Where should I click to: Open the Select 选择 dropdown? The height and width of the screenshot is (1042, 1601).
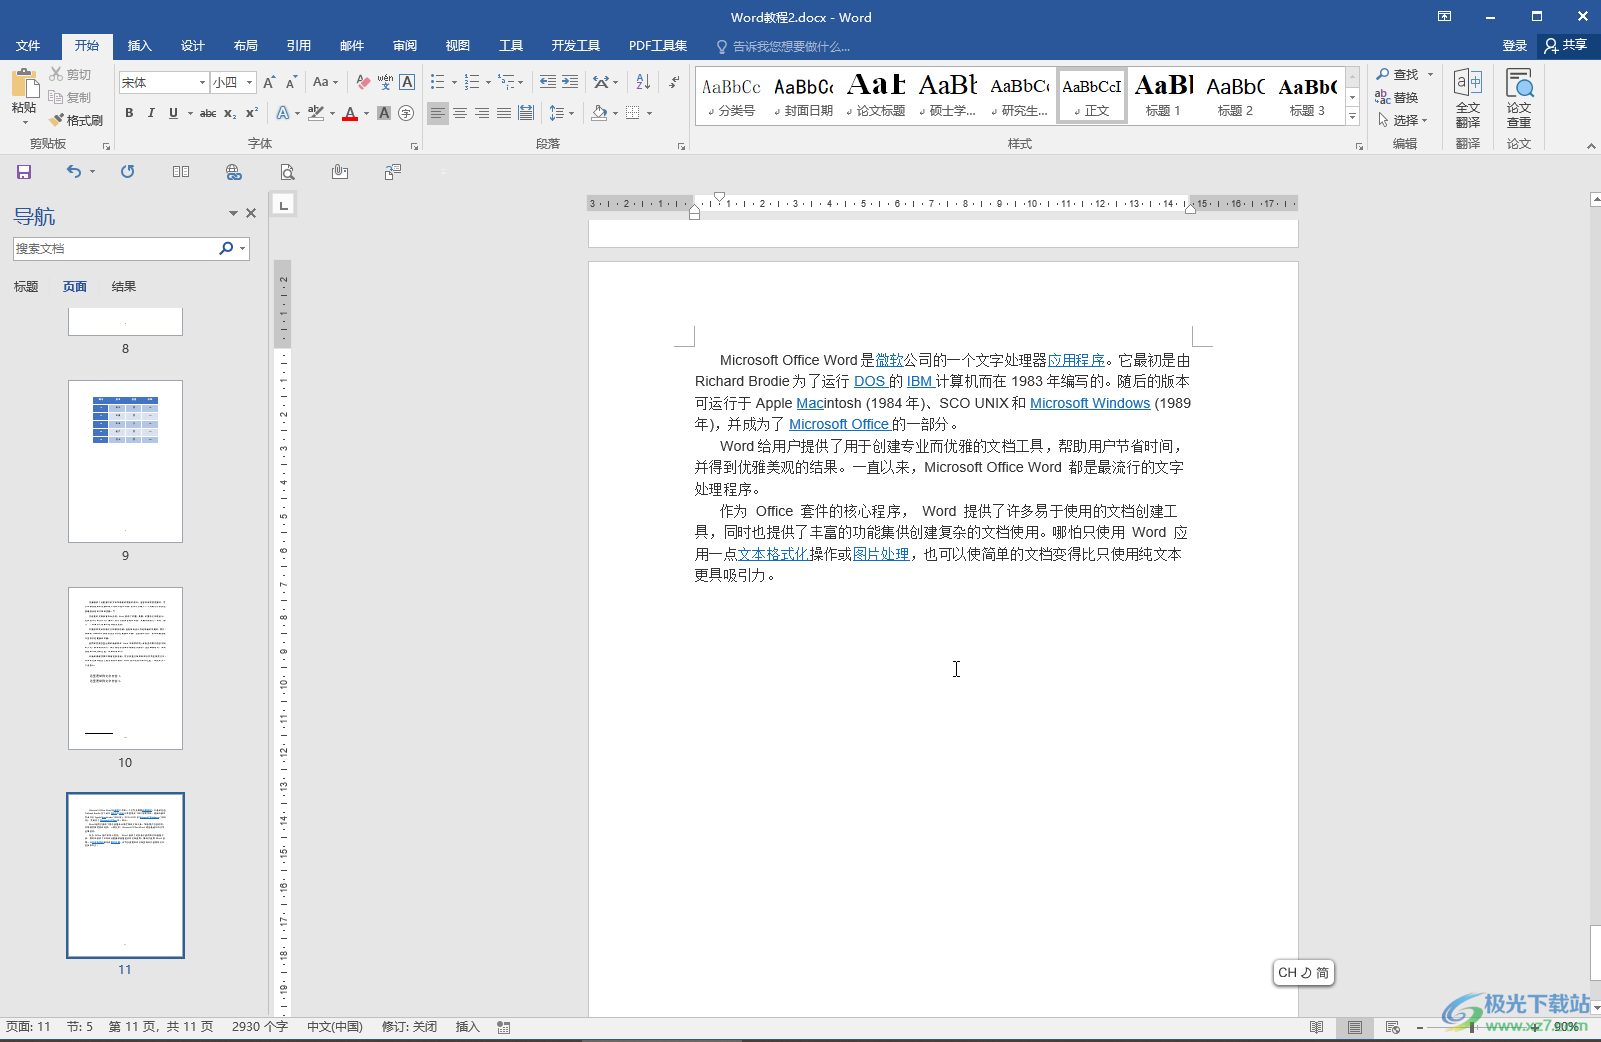(x=1403, y=120)
